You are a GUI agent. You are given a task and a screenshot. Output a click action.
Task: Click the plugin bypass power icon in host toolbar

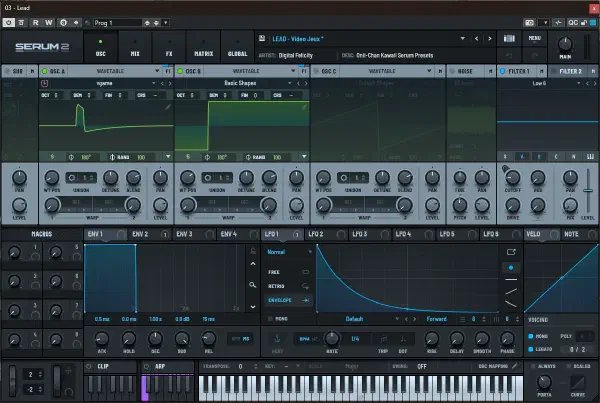[8, 23]
